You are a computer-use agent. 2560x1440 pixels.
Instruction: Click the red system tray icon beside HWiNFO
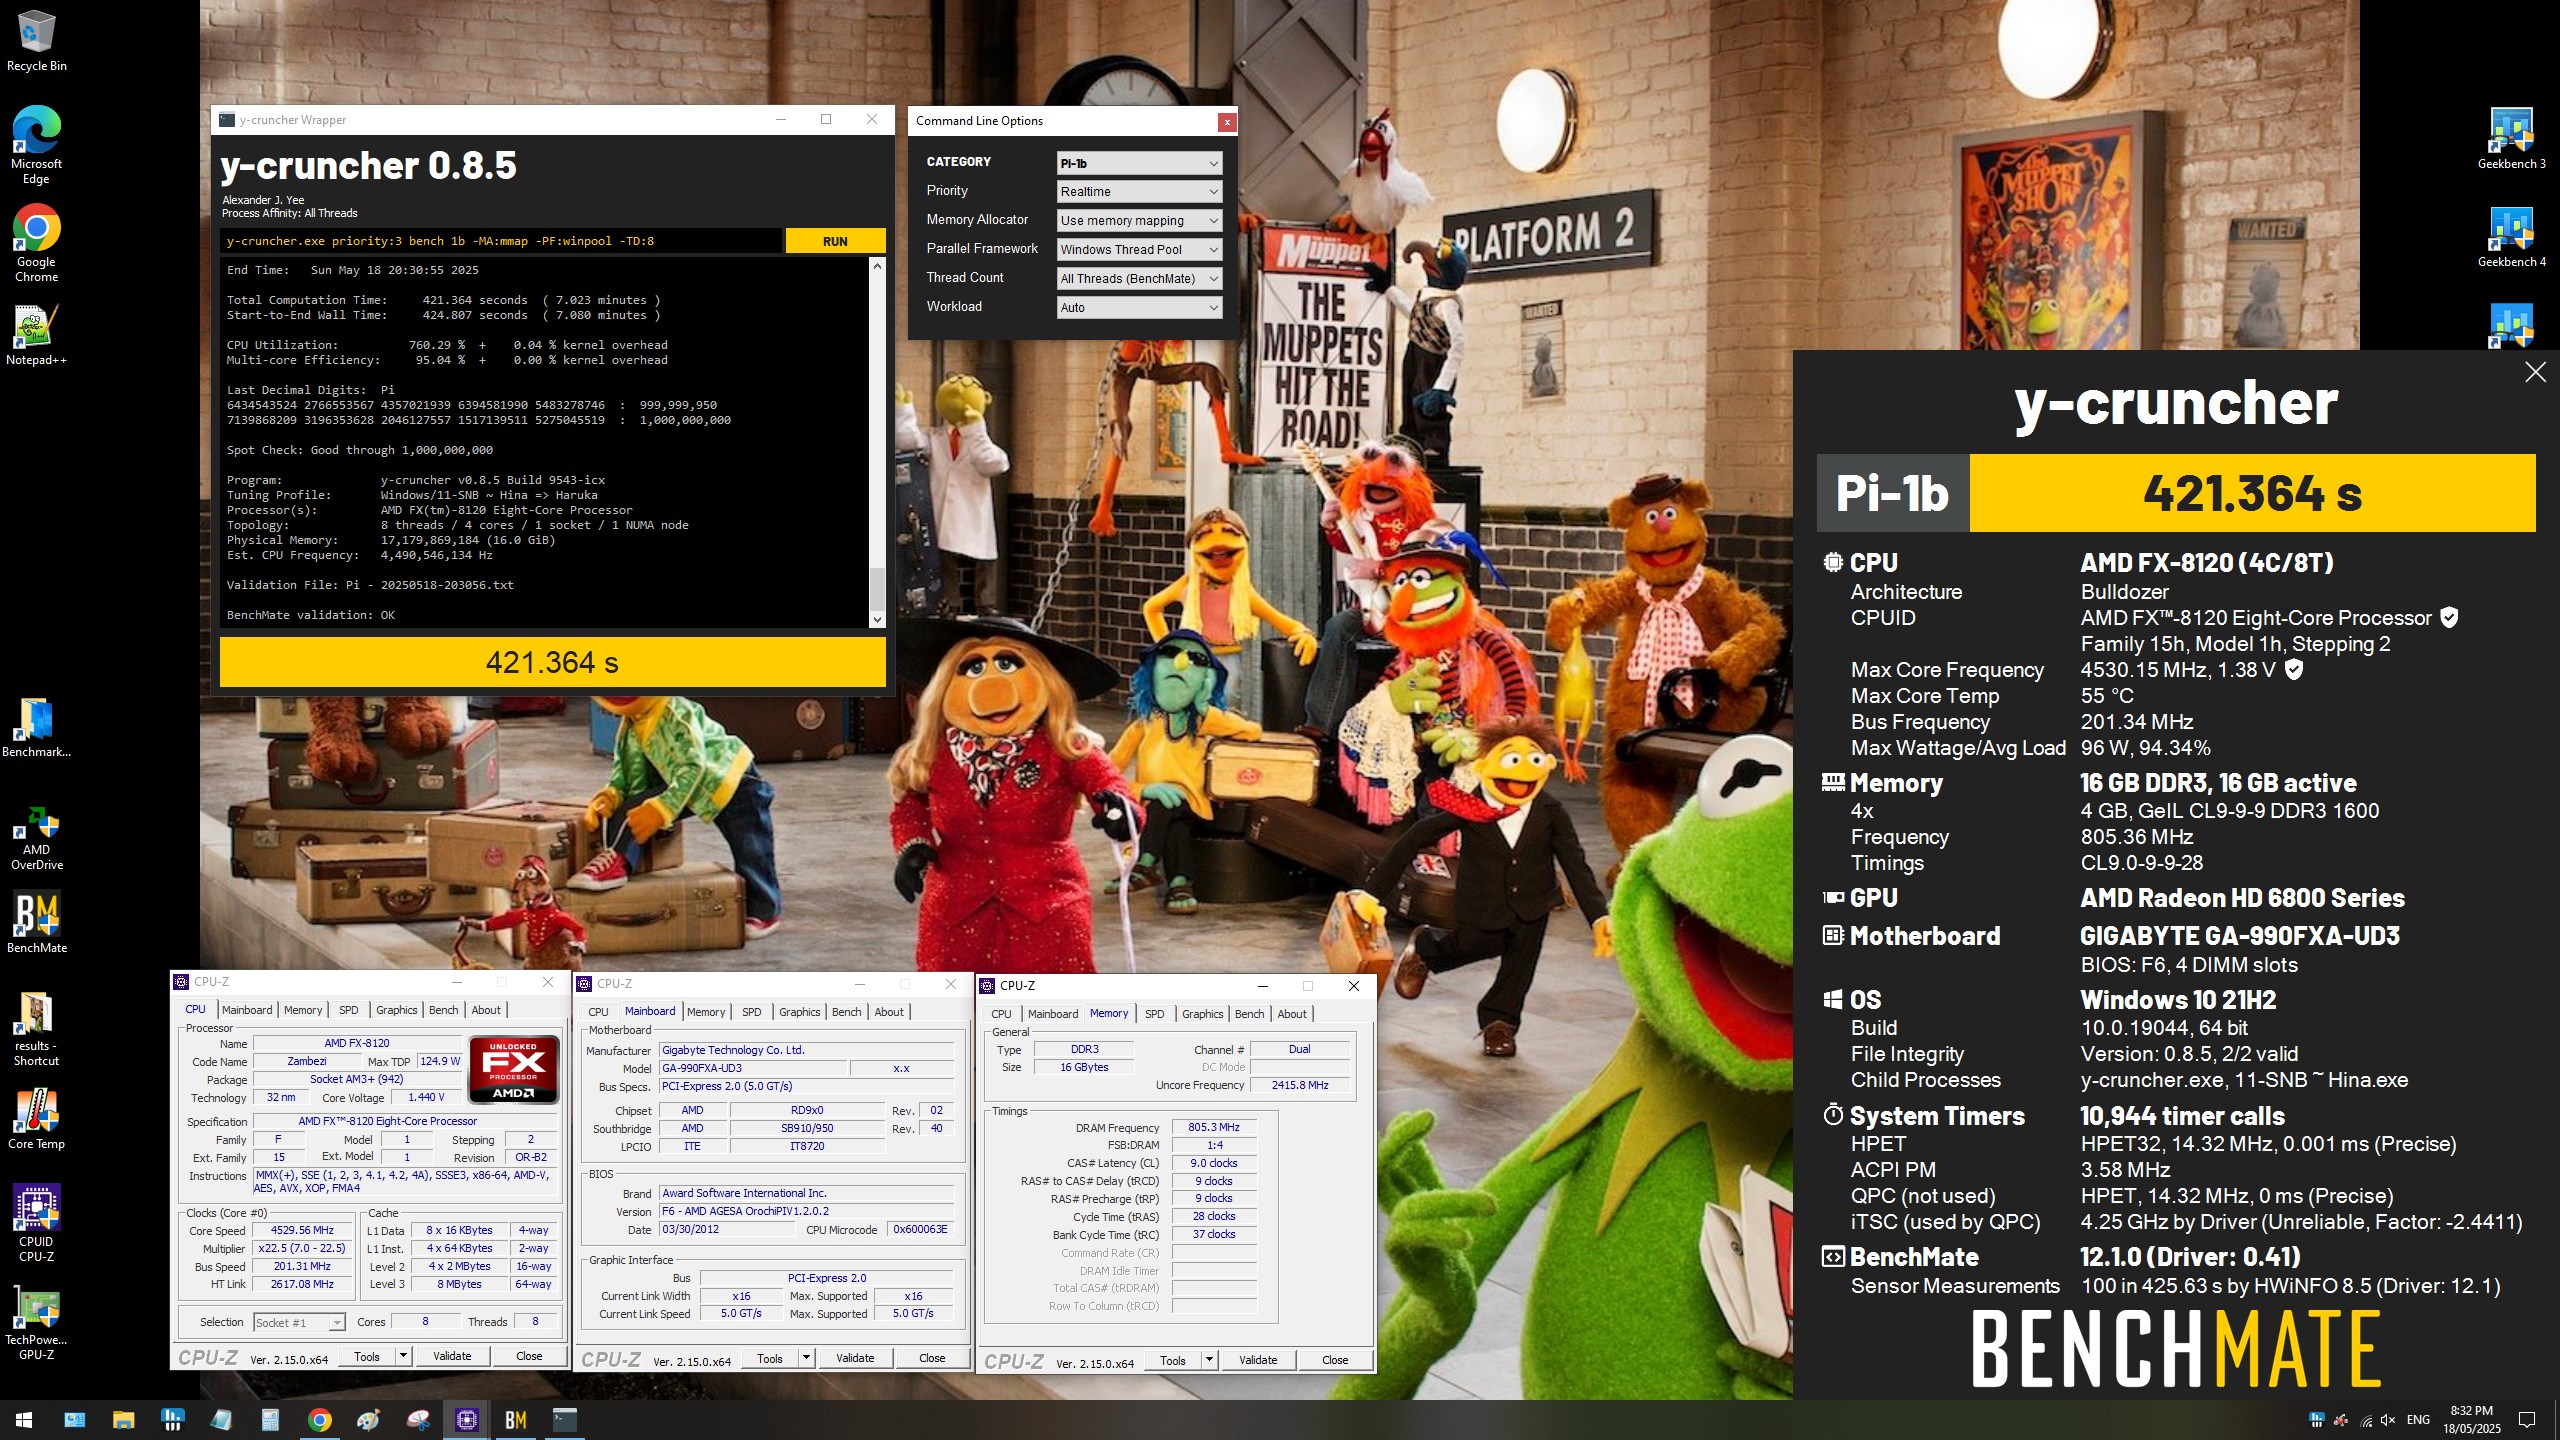point(2341,1420)
